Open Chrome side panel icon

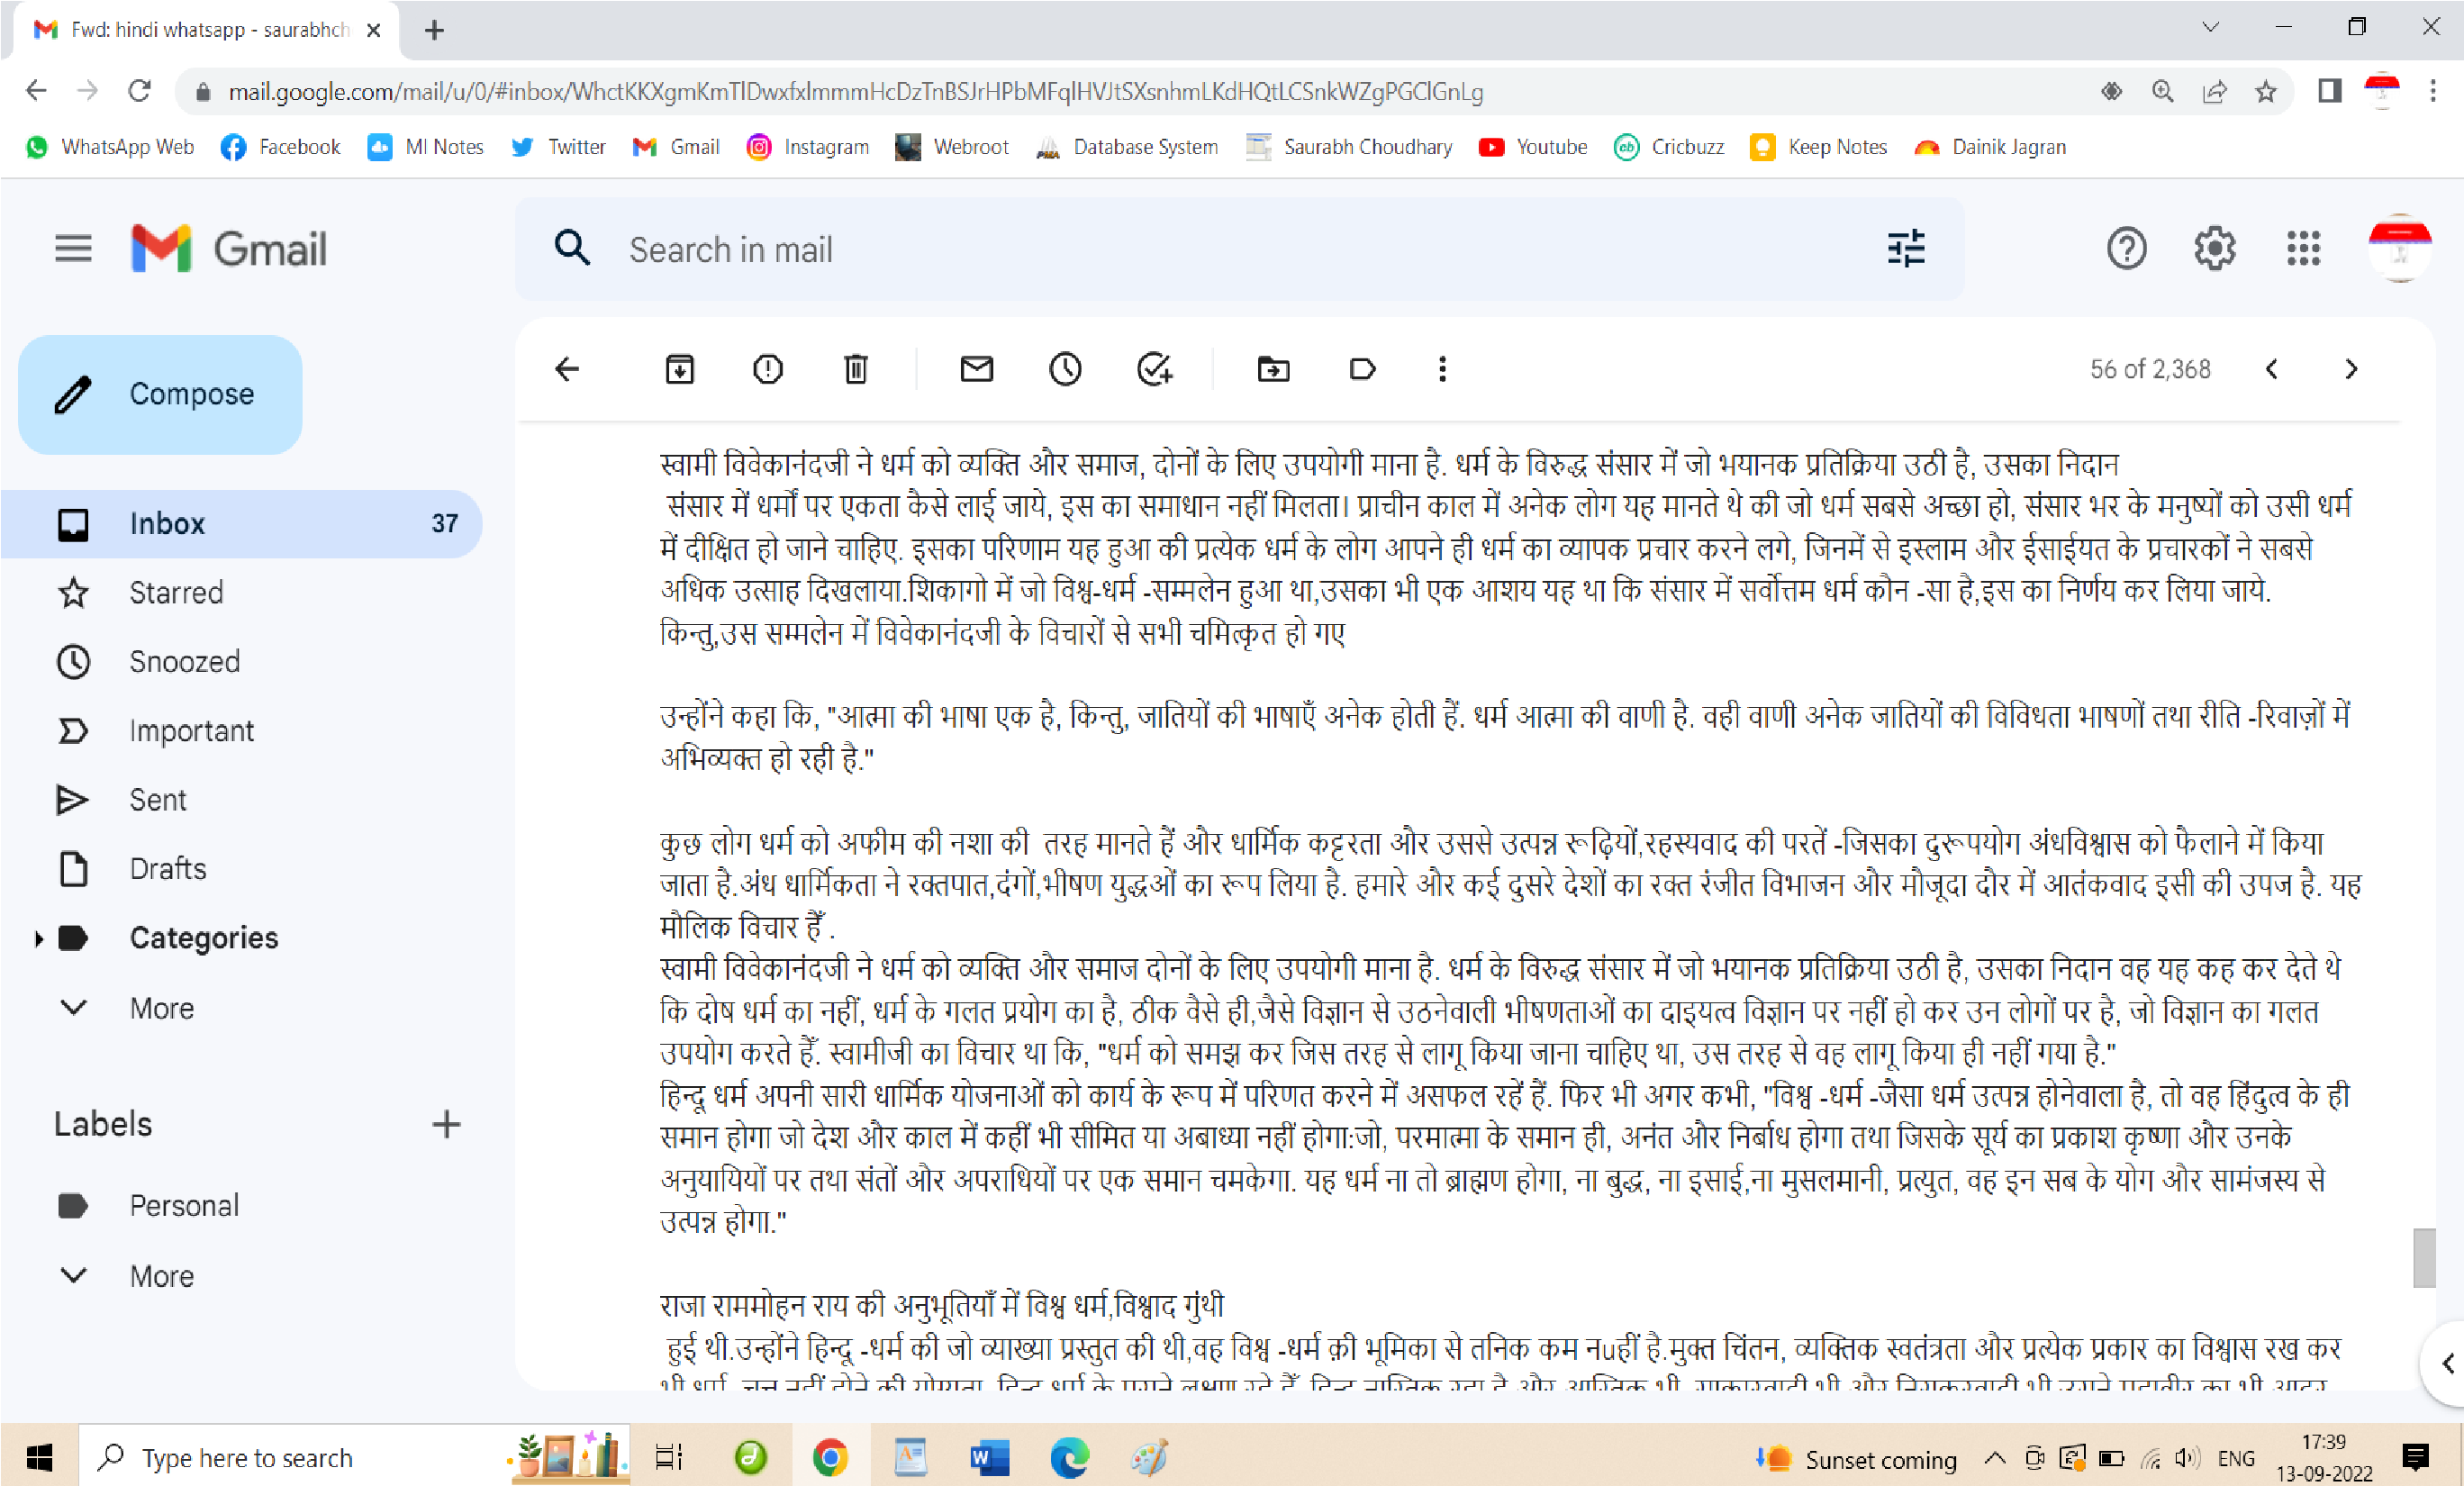(2330, 91)
